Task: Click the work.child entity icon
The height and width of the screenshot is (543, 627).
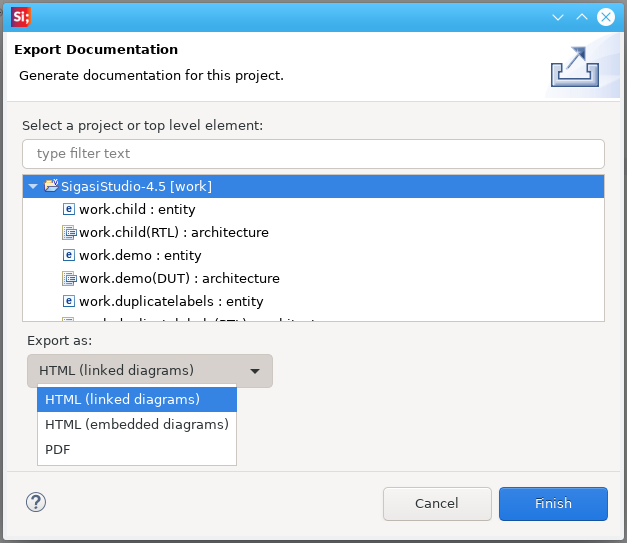Action: [69, 209]
